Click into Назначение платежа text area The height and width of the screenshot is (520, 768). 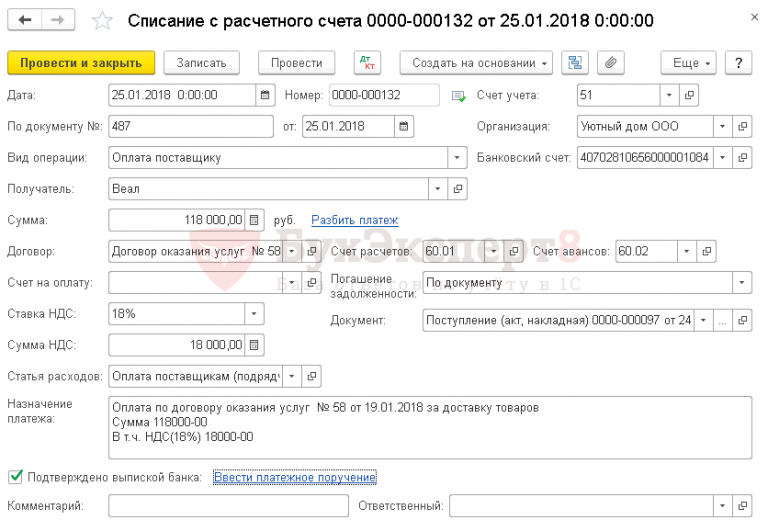(430, 427)
